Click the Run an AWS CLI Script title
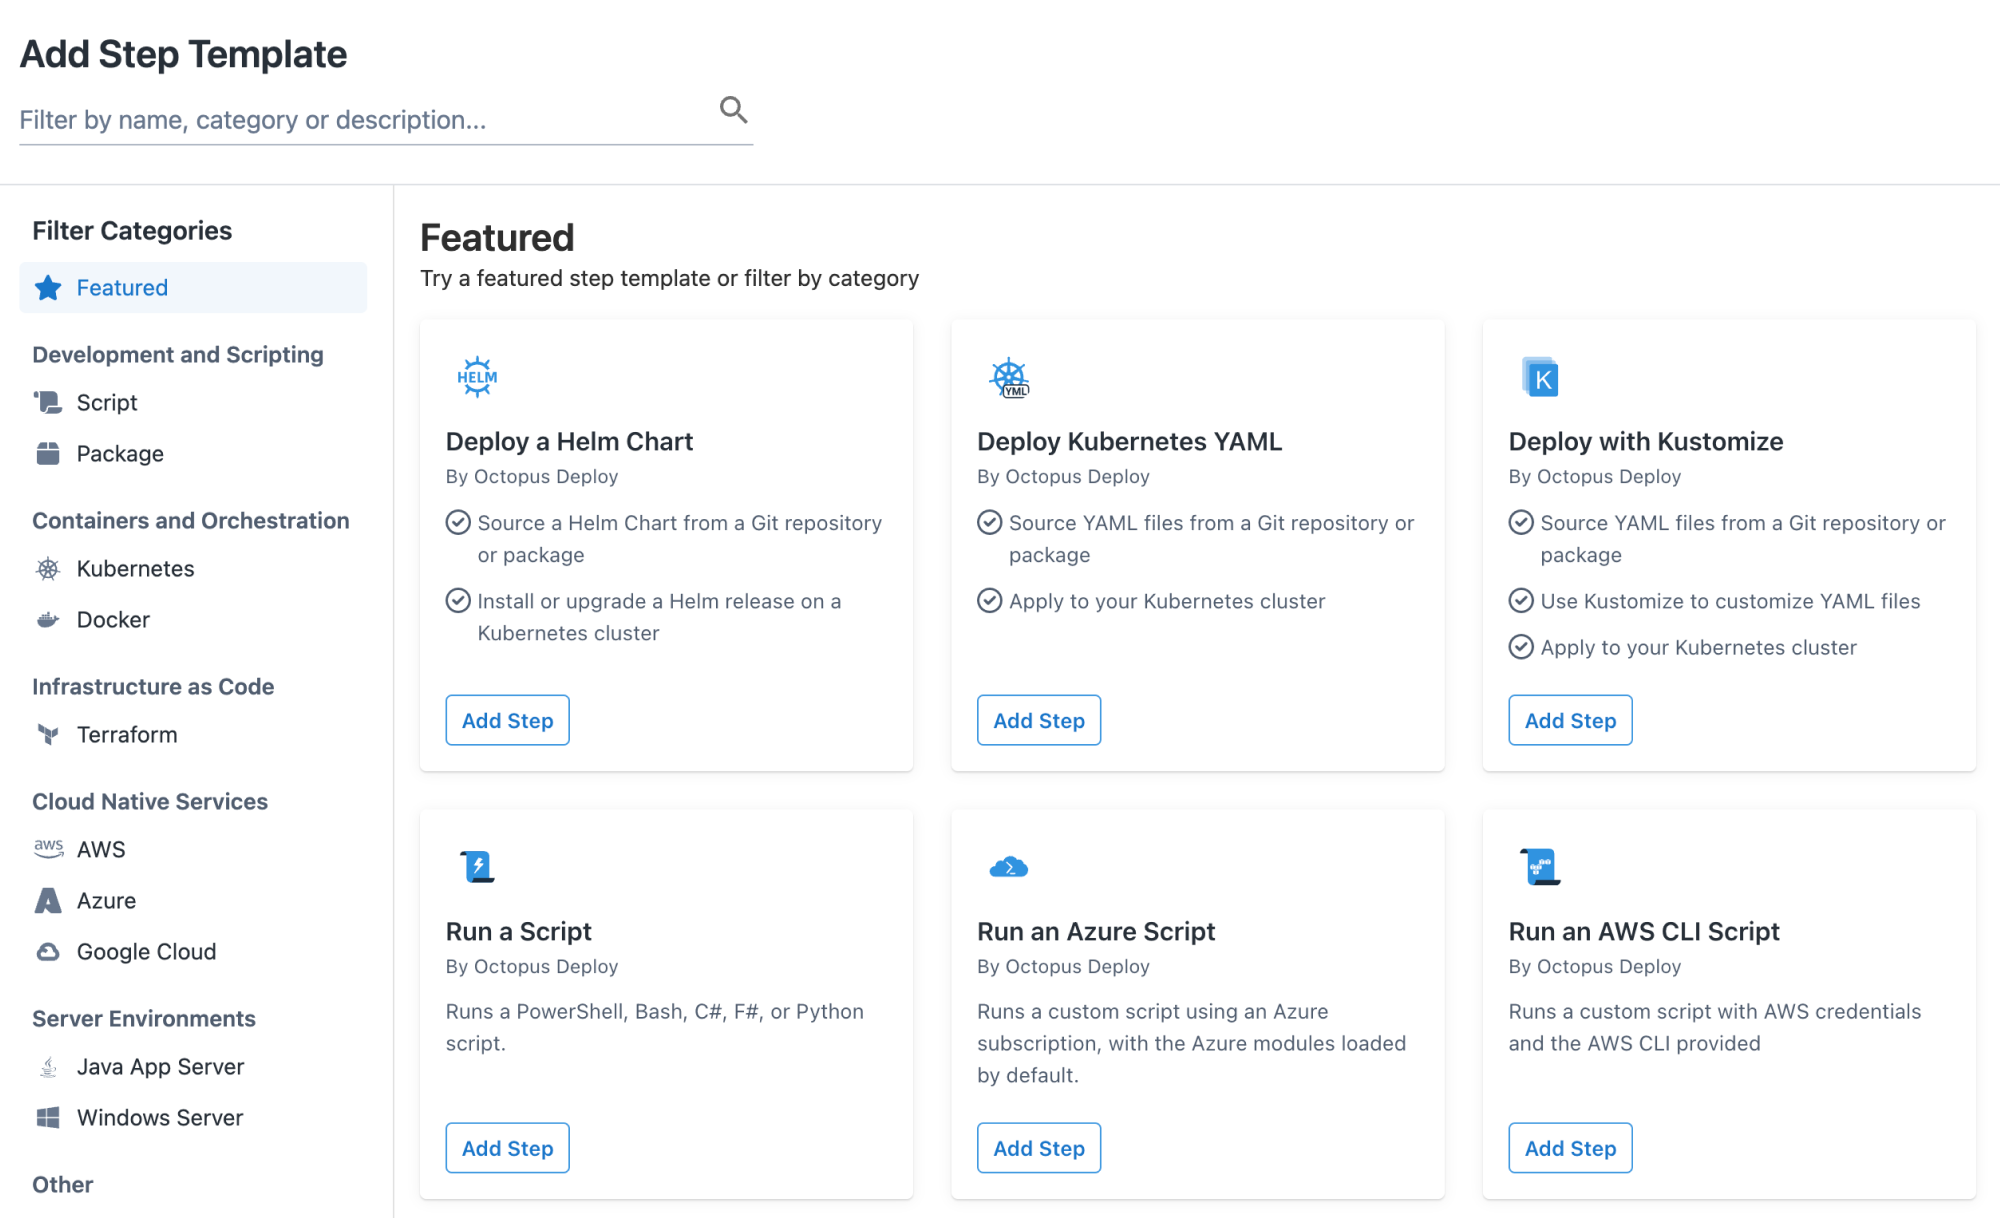Screen dimensions: 2000x1218 (x=1644, y=932)
